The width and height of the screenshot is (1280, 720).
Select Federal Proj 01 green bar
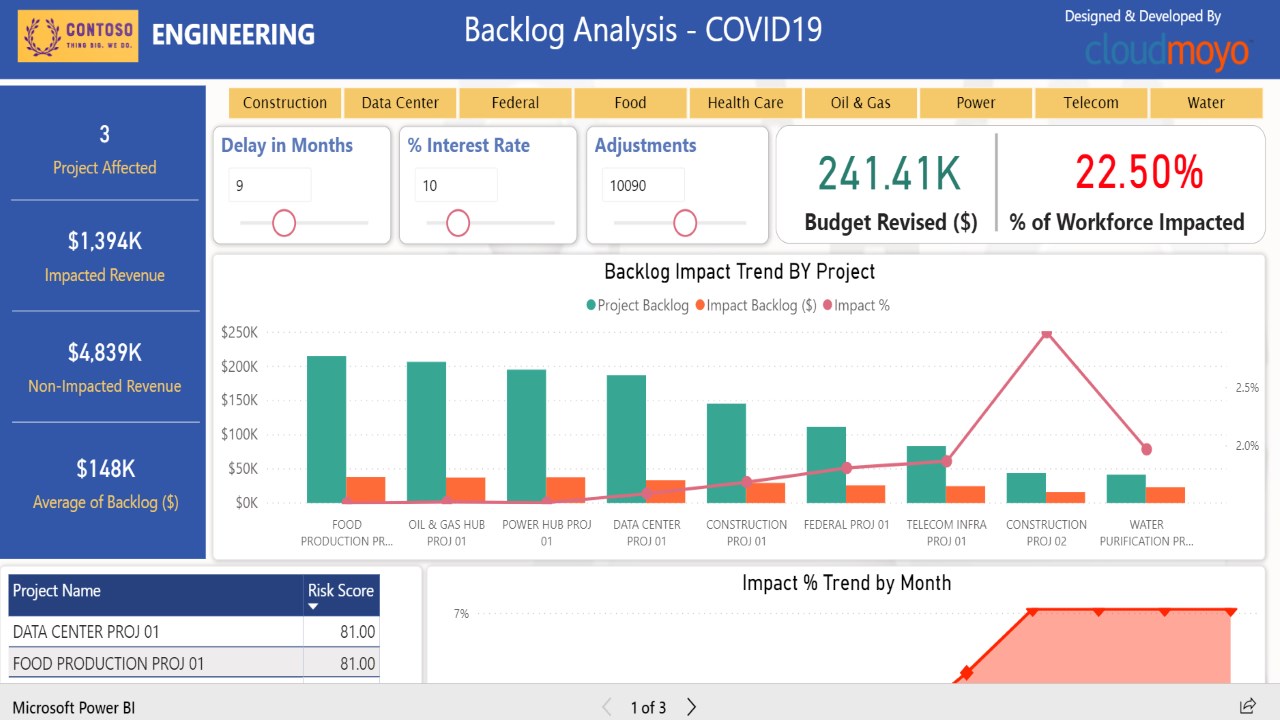pos(826,465)
